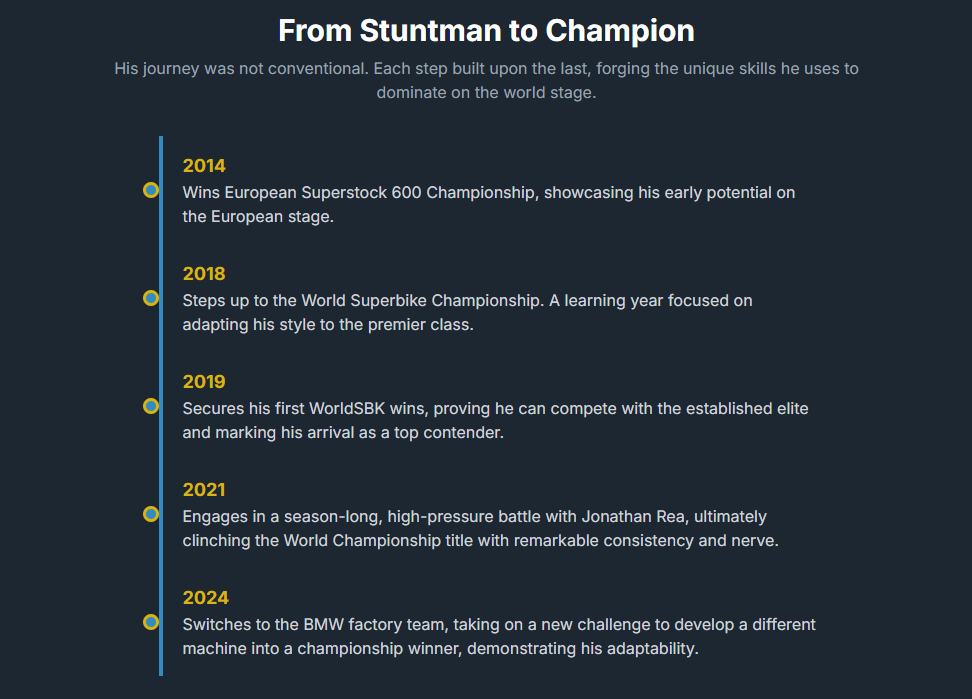Select the 2021 timeline circle marker
Screen dimensions: 972x699
pos(151,514)
